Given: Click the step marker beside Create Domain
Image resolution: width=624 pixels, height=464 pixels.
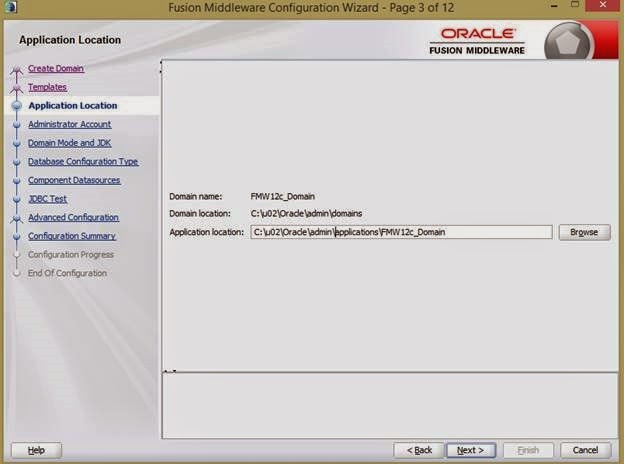Looking at the screenshot, I should coord(17,70).
